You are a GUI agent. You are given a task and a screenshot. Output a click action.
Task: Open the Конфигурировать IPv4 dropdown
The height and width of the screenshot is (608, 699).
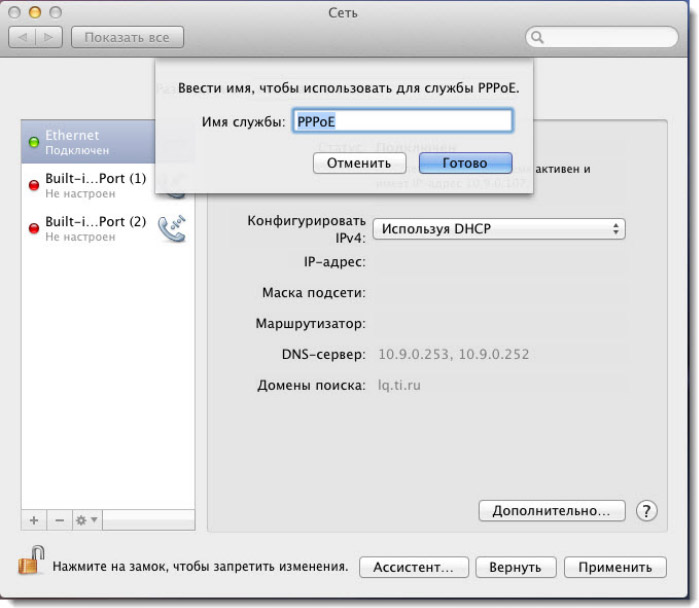pos(499,229)
